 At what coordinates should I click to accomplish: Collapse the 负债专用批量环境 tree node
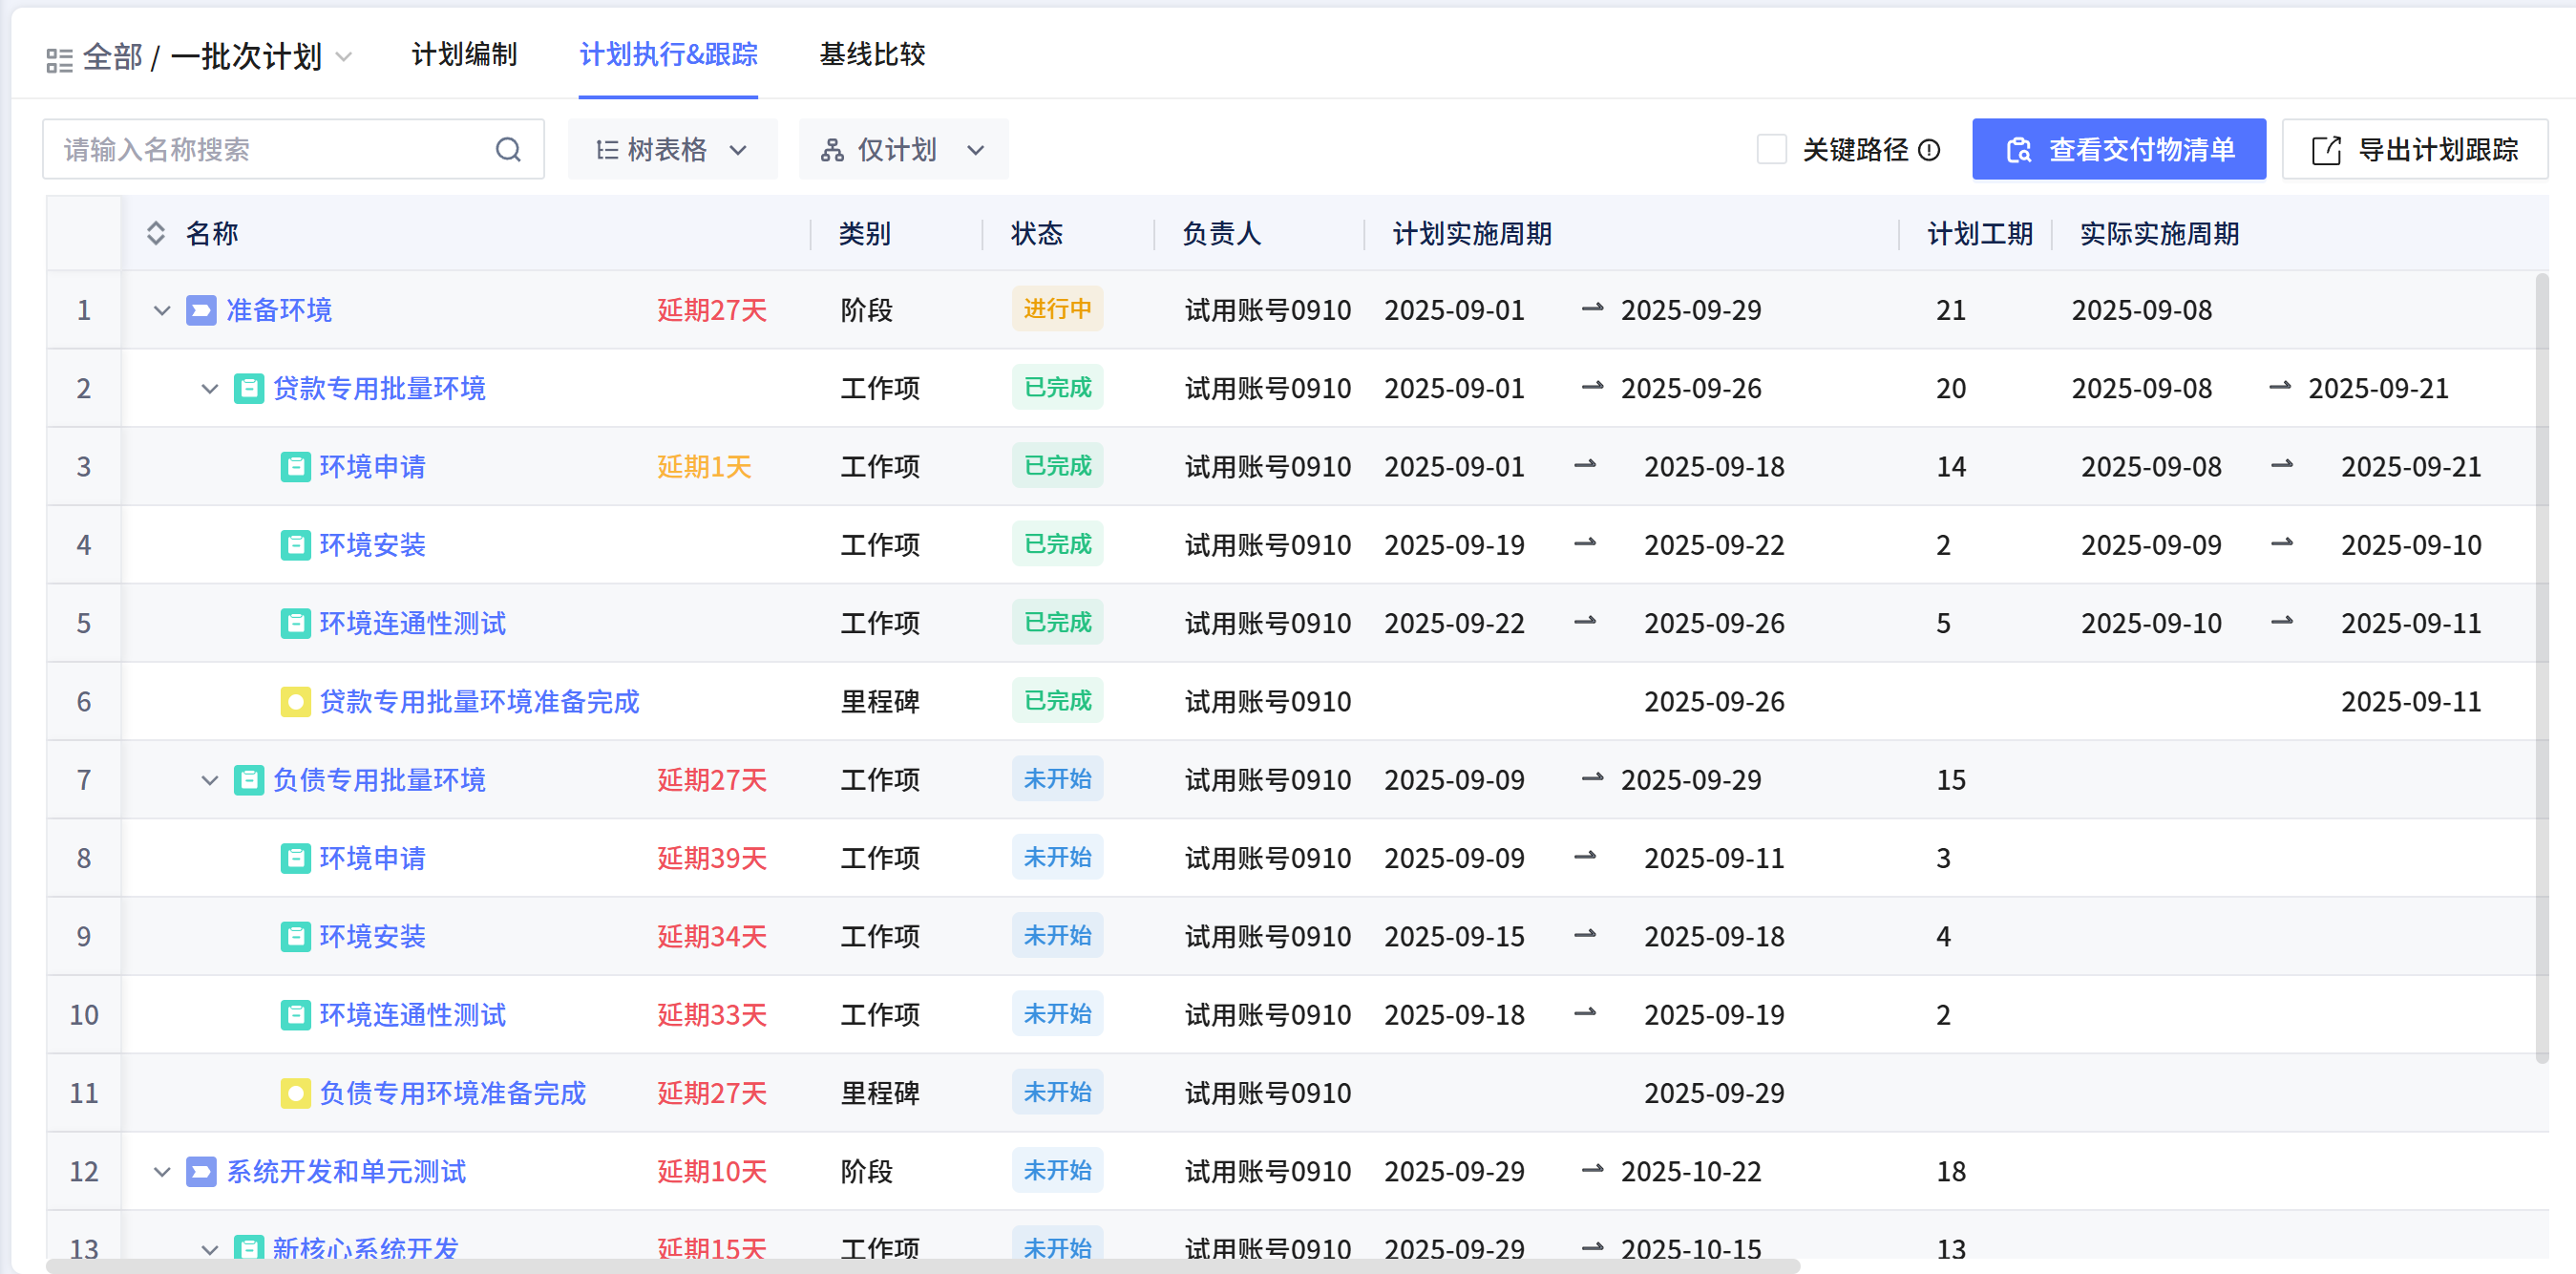209,780
